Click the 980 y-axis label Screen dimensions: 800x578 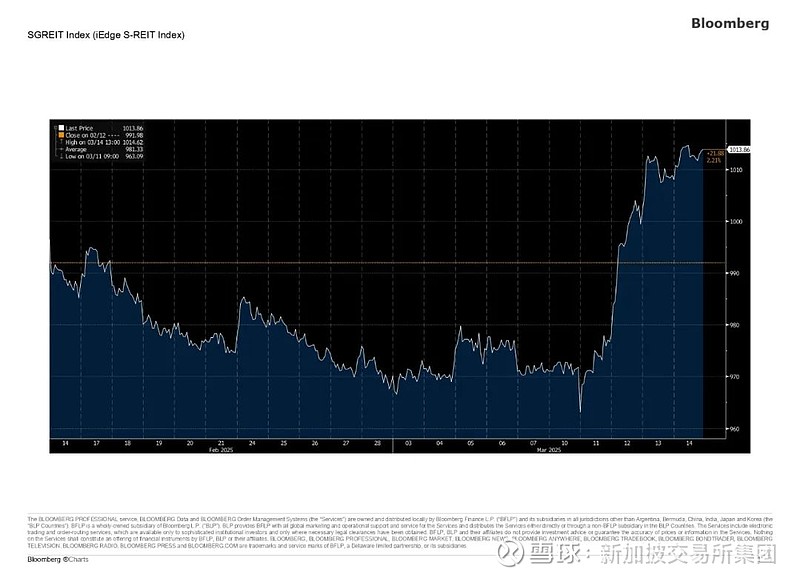[x=734, y=325]
